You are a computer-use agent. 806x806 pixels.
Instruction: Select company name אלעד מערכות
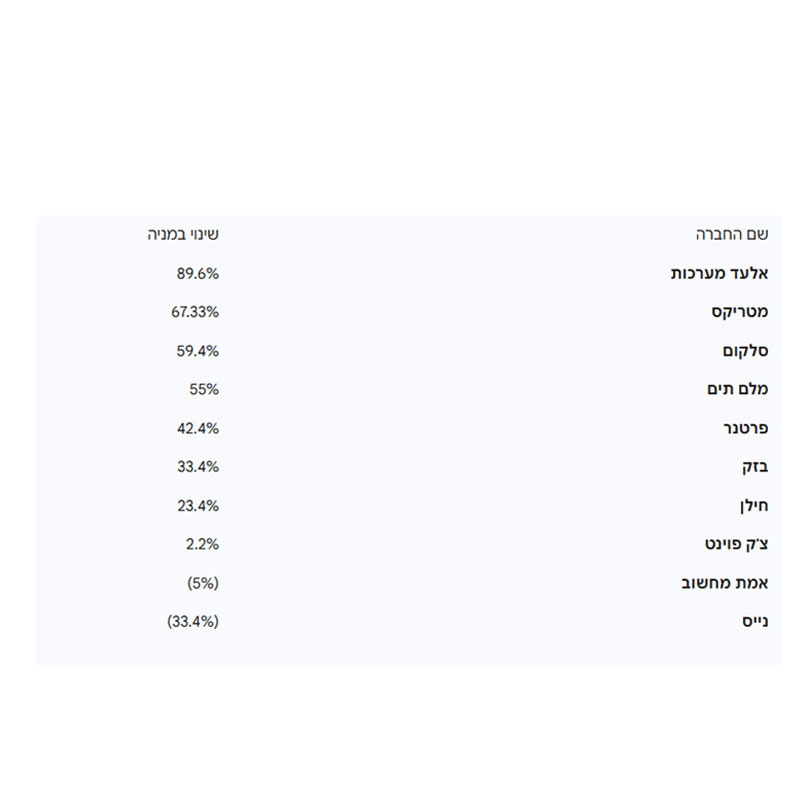coord(719,273)
